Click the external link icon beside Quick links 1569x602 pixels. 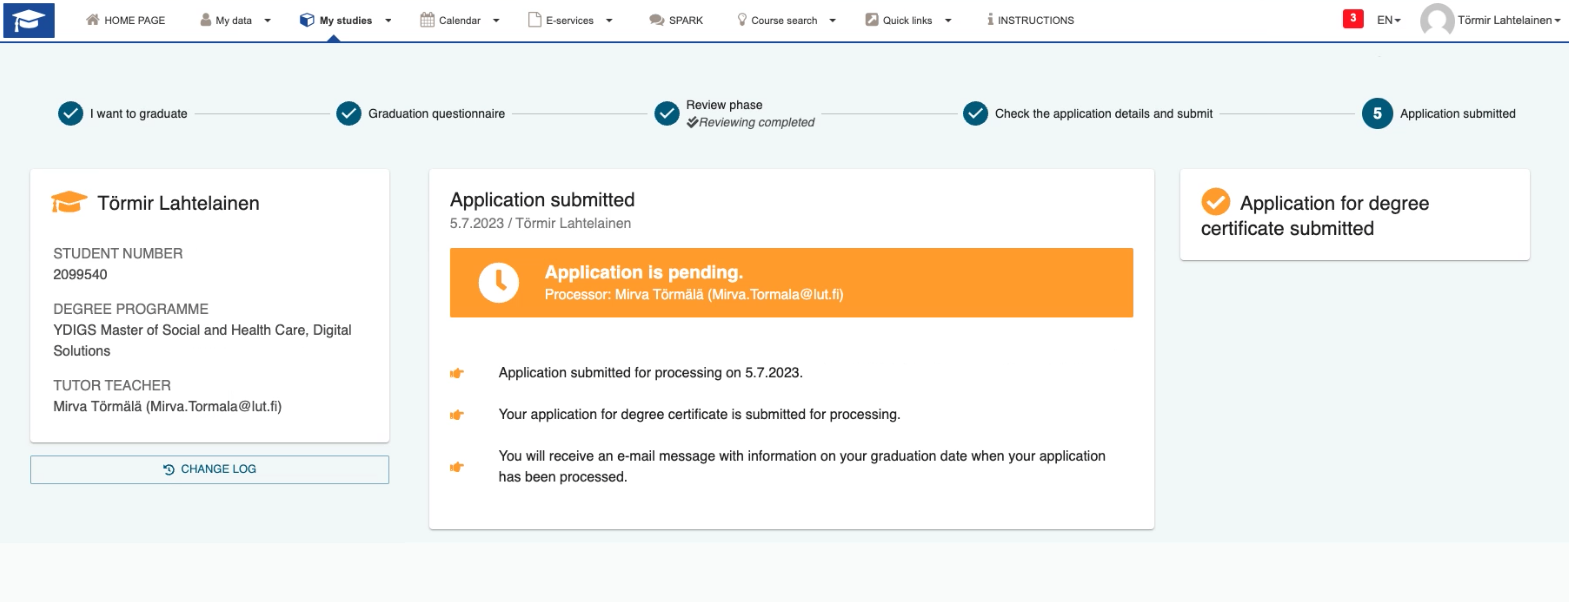[x=872, y=20]
